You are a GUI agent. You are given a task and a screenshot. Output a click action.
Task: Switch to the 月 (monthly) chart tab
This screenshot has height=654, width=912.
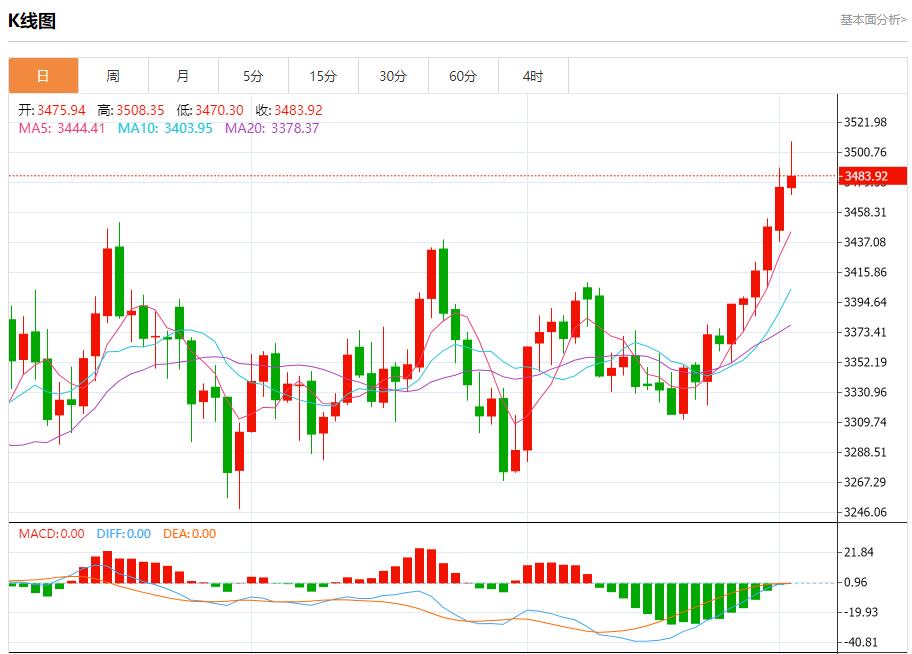coord(183,75)
